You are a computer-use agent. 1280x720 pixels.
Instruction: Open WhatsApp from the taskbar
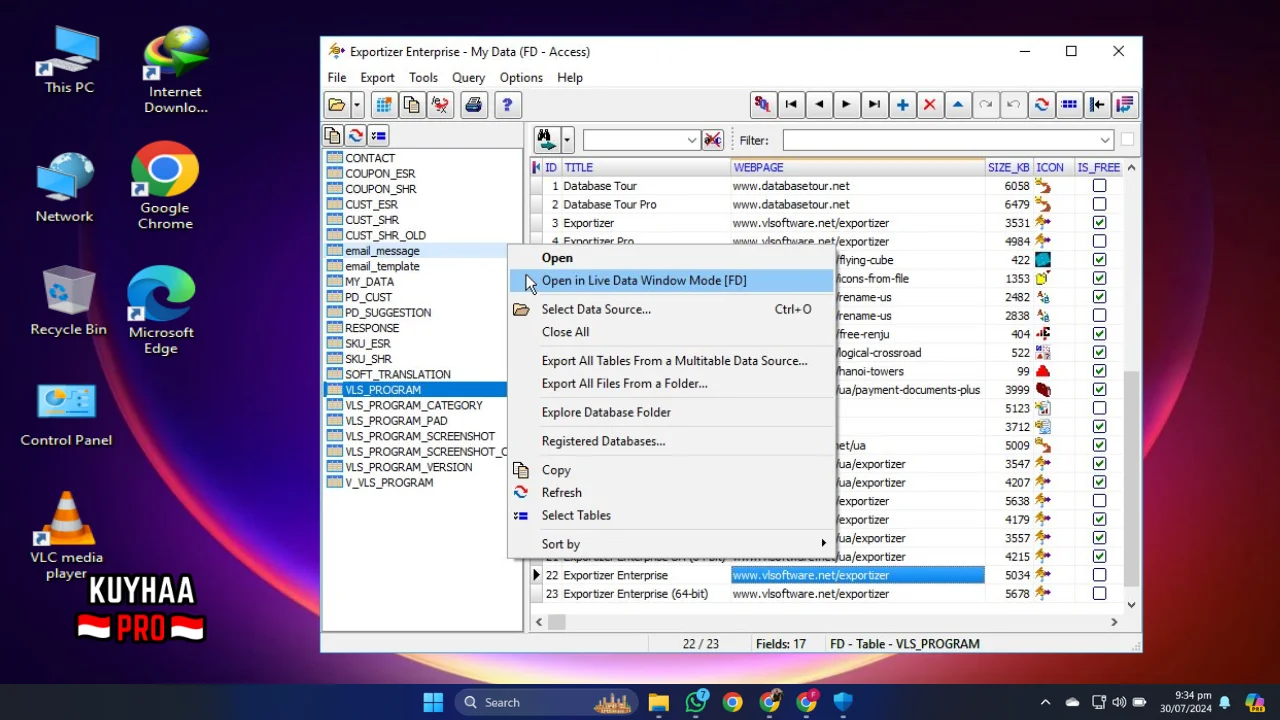(697, 703)
